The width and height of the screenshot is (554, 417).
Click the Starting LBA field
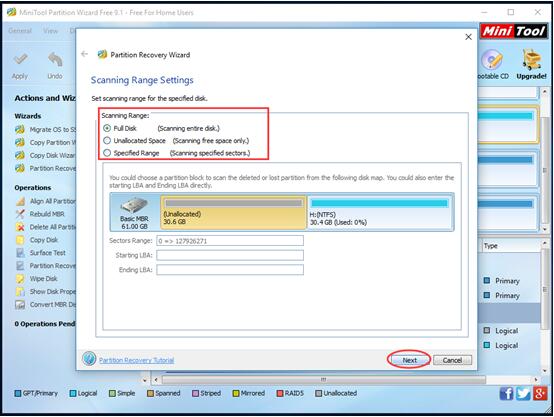pos(230,255)
